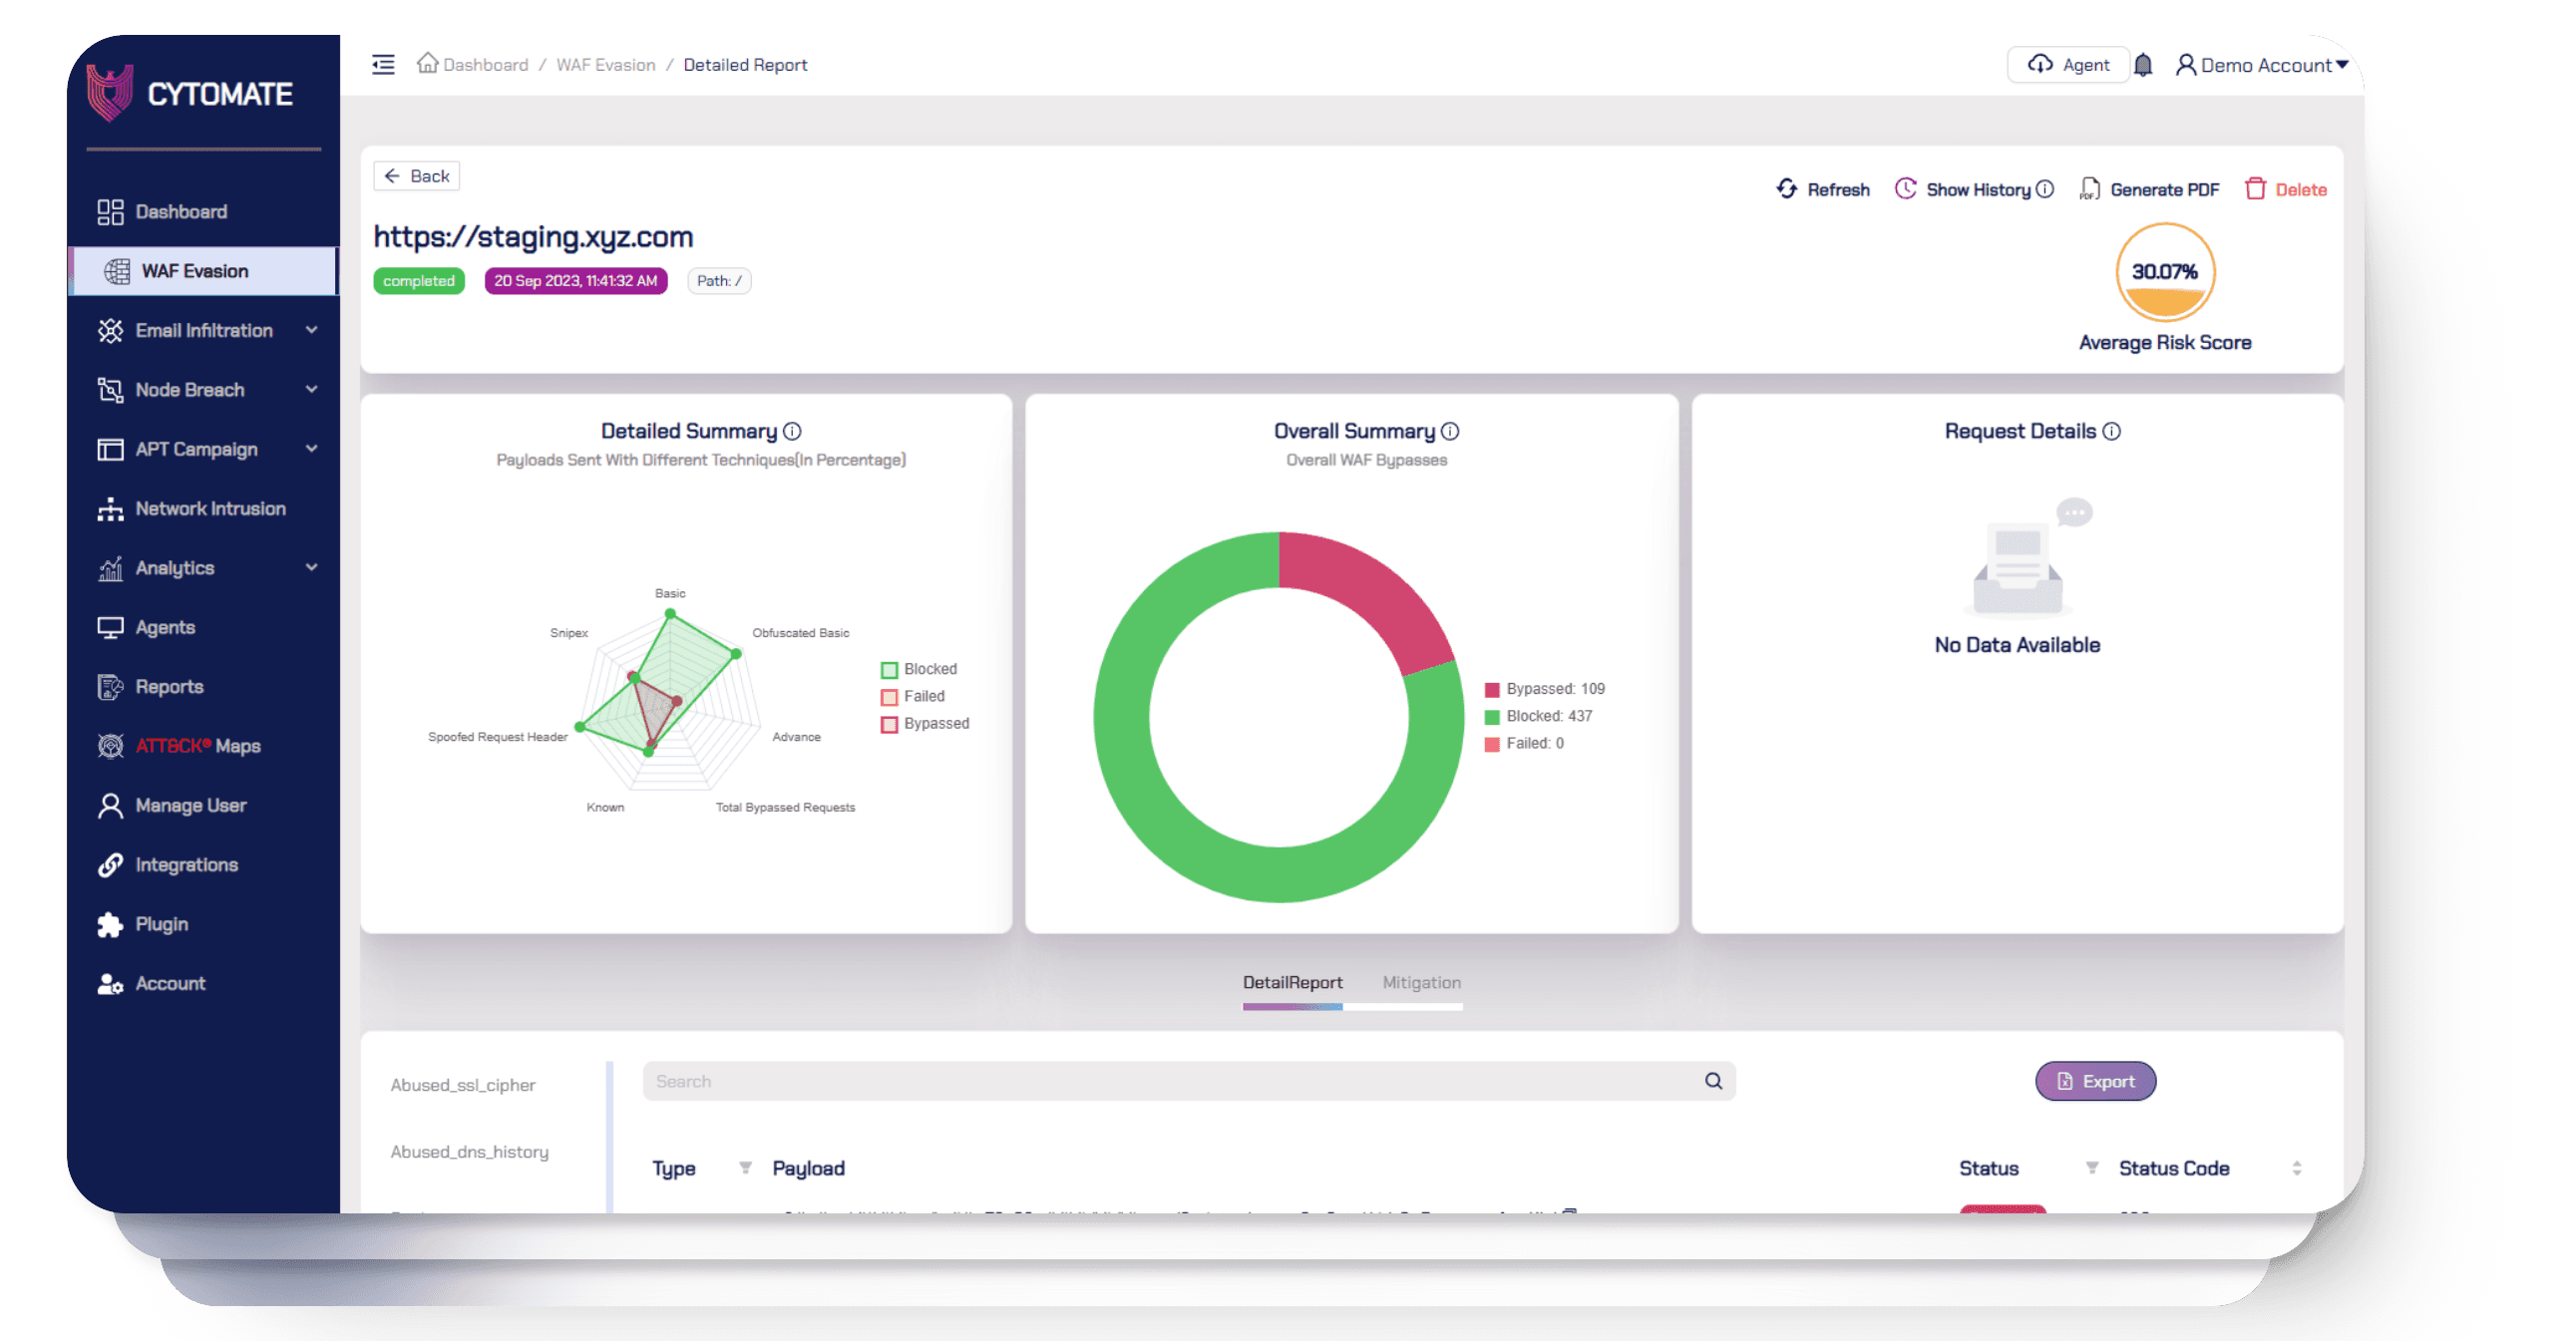This screenshot has width=2576, height=1341.
Task: Refresh the detailed report
Action: (1823, 189)
